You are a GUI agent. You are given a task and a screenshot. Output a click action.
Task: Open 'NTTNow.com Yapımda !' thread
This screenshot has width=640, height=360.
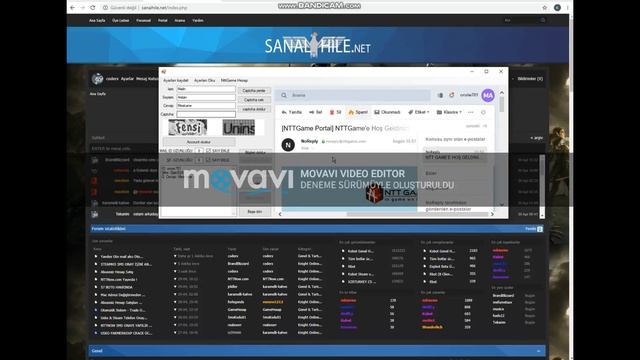tap(119, 279)
